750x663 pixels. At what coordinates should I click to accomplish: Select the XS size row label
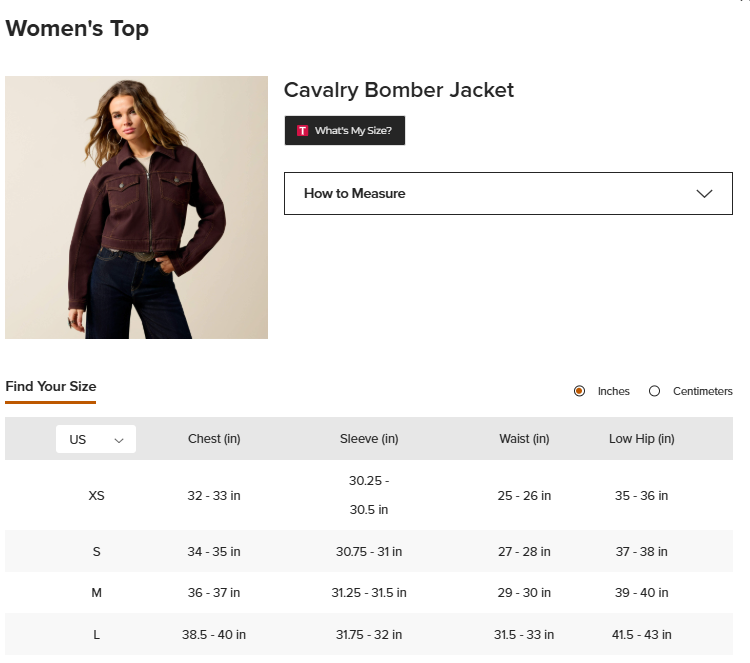(96, 496)
